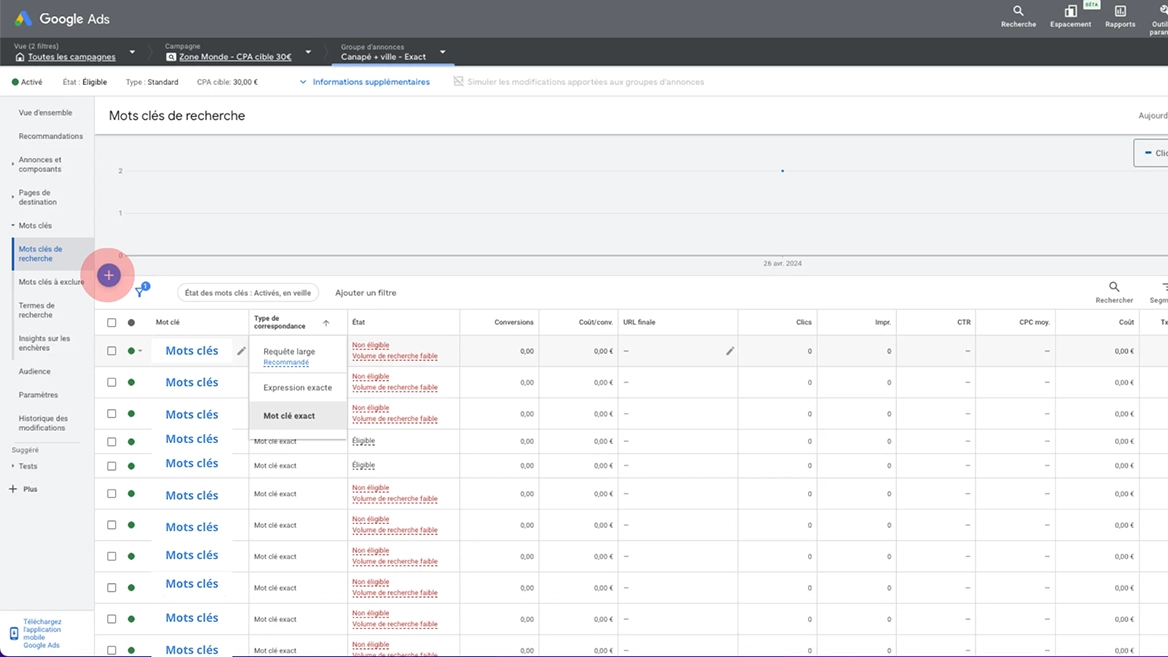The width and height of the screenshot is (1168, 657).
Task: Click Plus at the bottom of the sidebar
Action: tap(23, 489)
